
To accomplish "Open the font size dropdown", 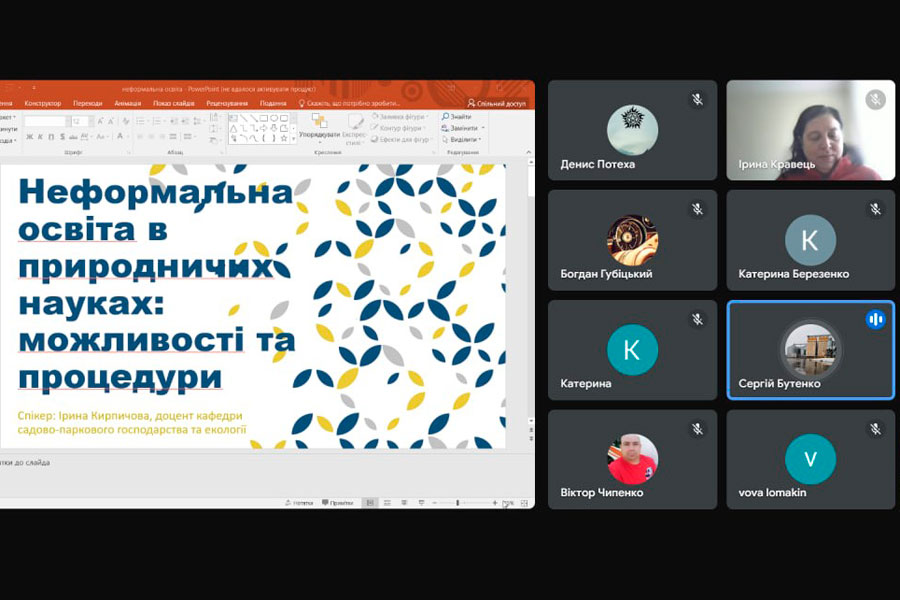I will 91,121.
